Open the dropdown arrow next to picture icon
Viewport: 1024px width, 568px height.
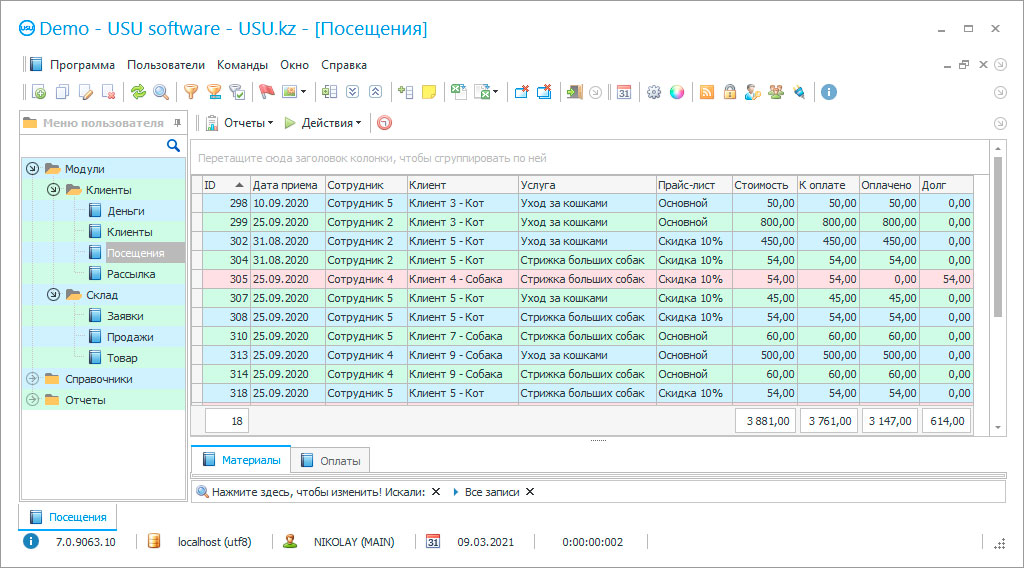pos(303,92)
